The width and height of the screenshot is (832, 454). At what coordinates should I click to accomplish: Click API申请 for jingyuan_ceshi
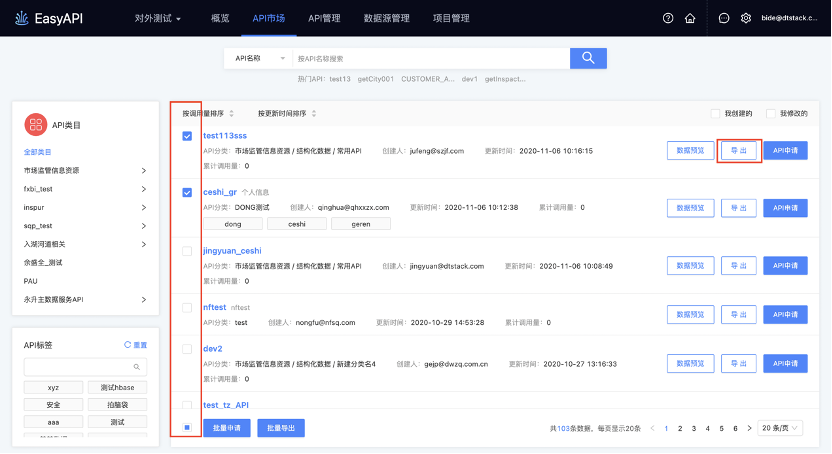pyautogui.click(x=785, y=266)
